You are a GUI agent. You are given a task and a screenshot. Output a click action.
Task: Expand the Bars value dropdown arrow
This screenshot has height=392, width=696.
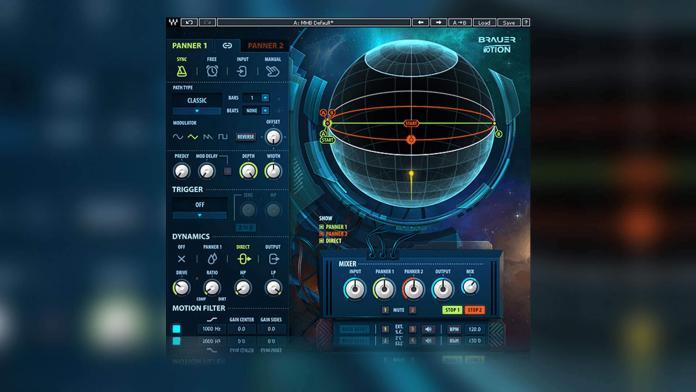coord(265,98)
